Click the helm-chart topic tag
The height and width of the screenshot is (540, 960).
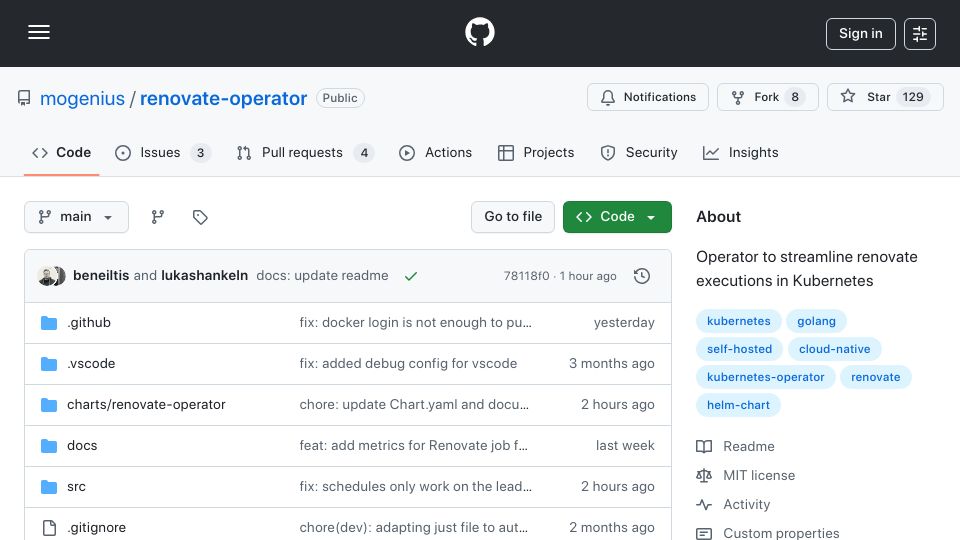coord(738,405)
